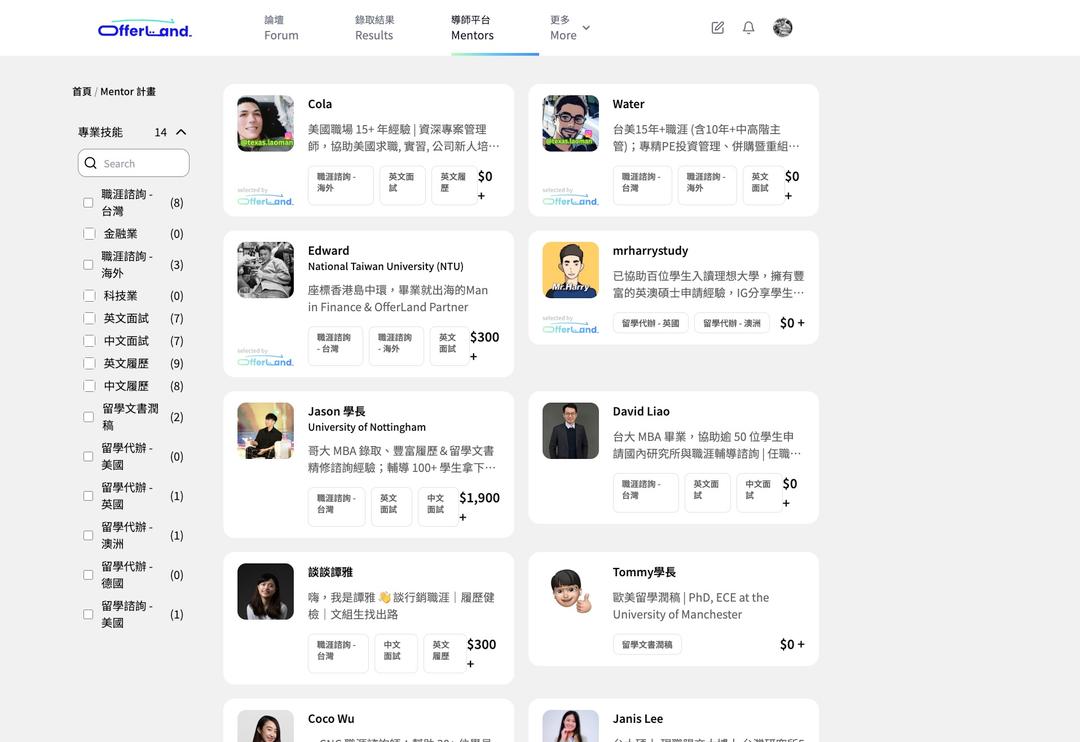Open Water's profile photo
This screenshot has width=1080, height=742.
[x=570, y=123]
